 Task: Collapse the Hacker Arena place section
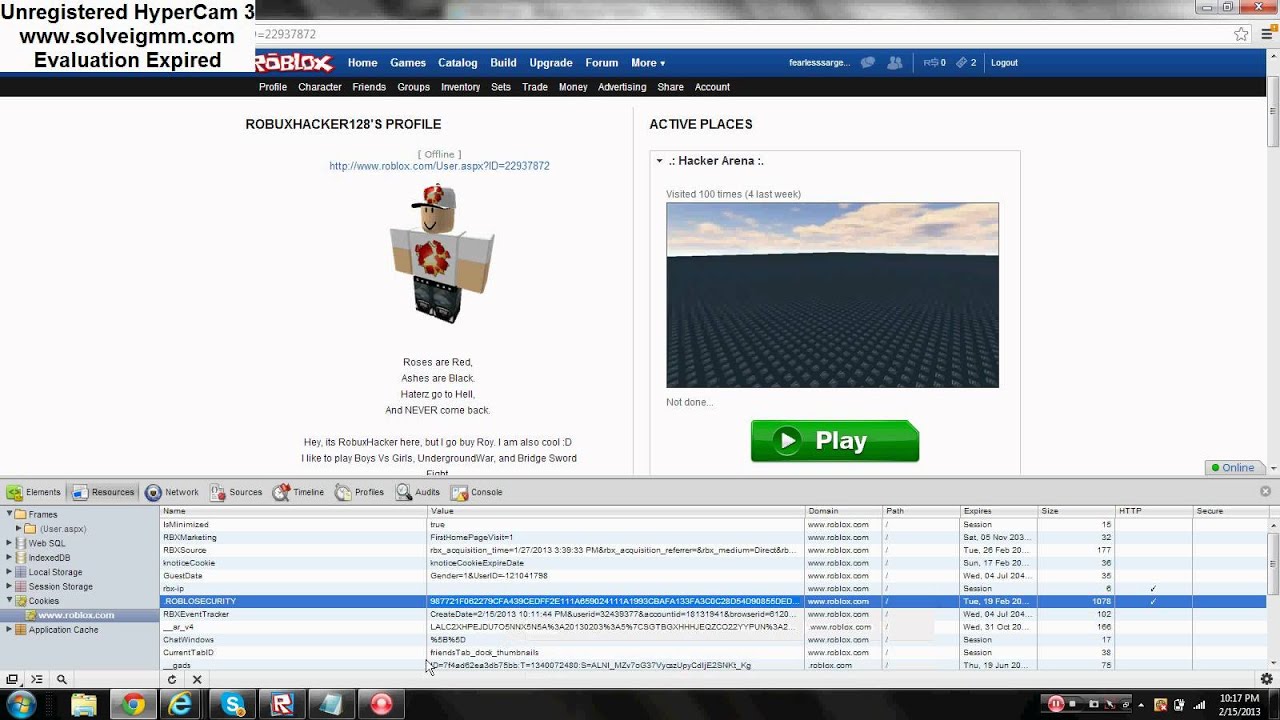(659, 161)
